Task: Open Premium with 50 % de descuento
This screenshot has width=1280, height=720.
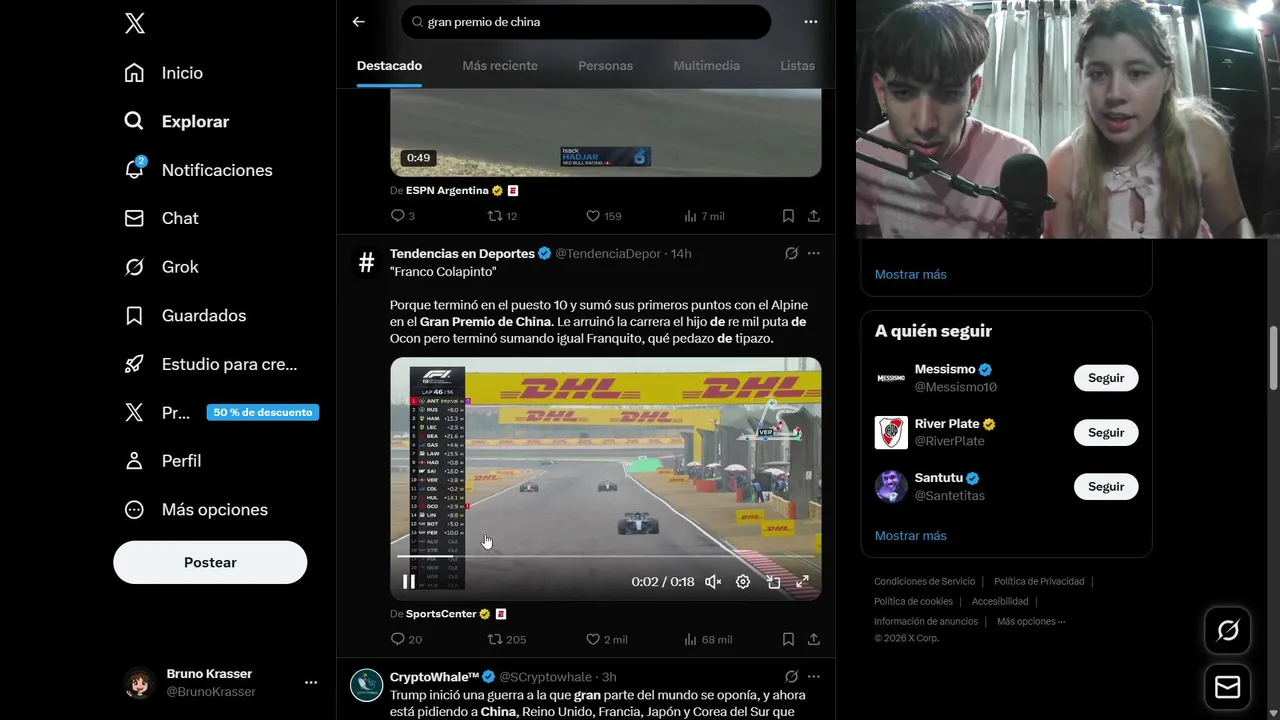Action: (x=221, y=412)
